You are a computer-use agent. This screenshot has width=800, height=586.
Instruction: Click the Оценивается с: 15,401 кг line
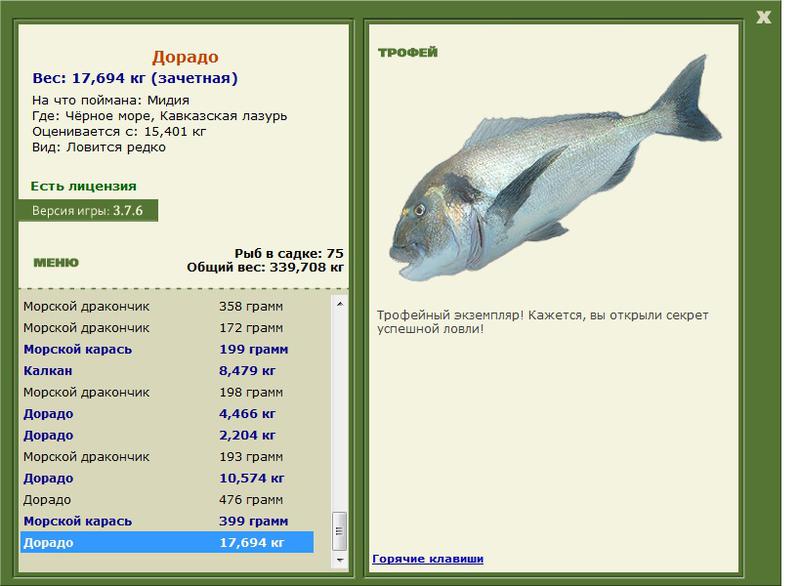tap(119, 132)
